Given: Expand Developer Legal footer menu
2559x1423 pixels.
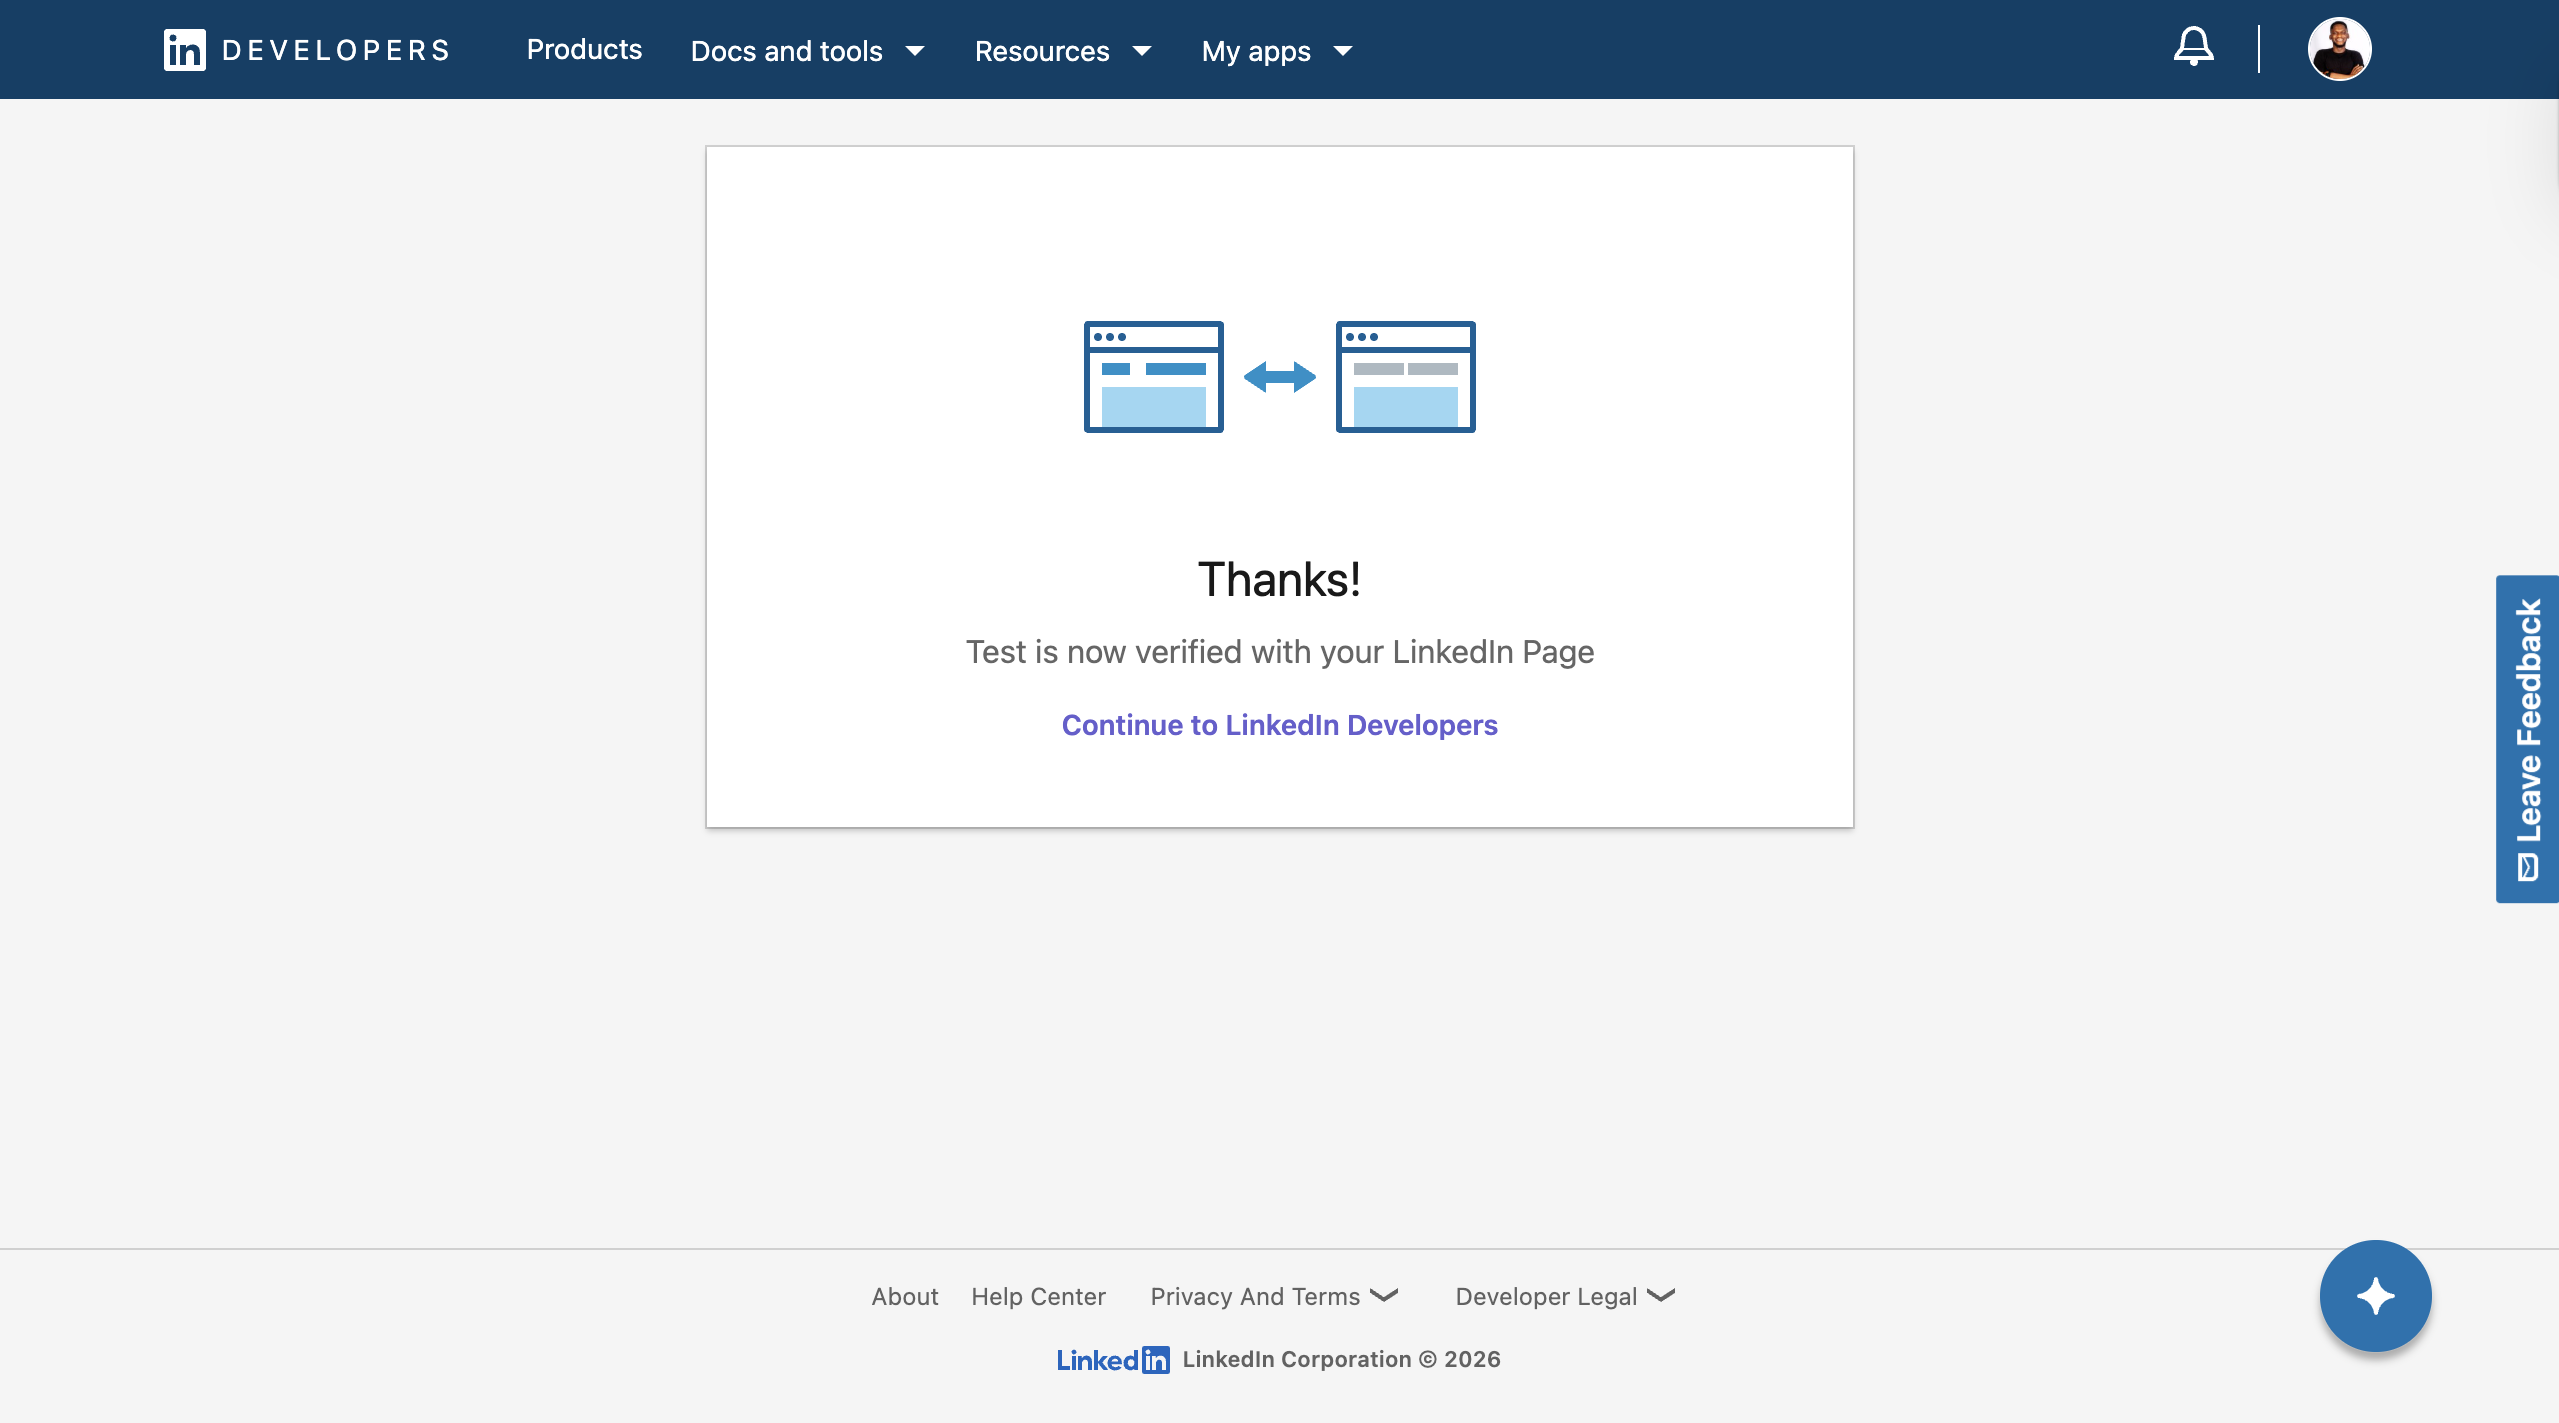Looking at the screenshot, I should pos(1565,1296).
